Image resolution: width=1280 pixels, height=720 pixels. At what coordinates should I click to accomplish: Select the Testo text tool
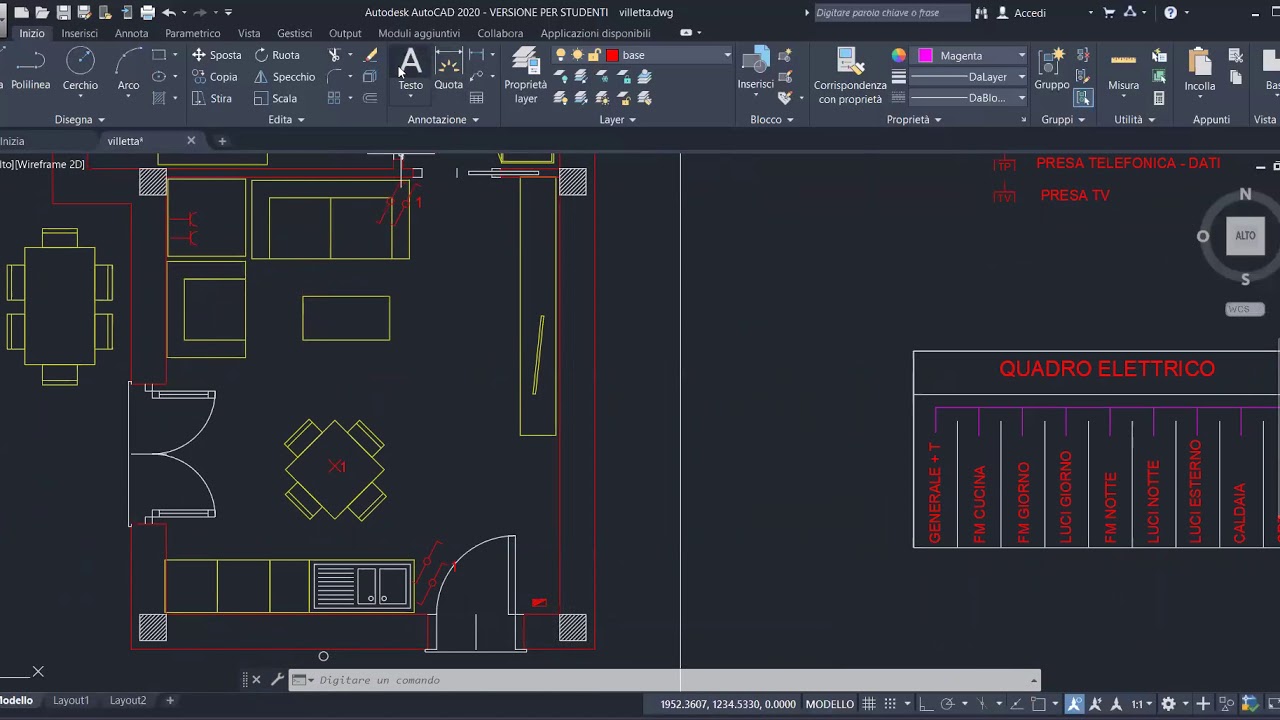point(410,70)
